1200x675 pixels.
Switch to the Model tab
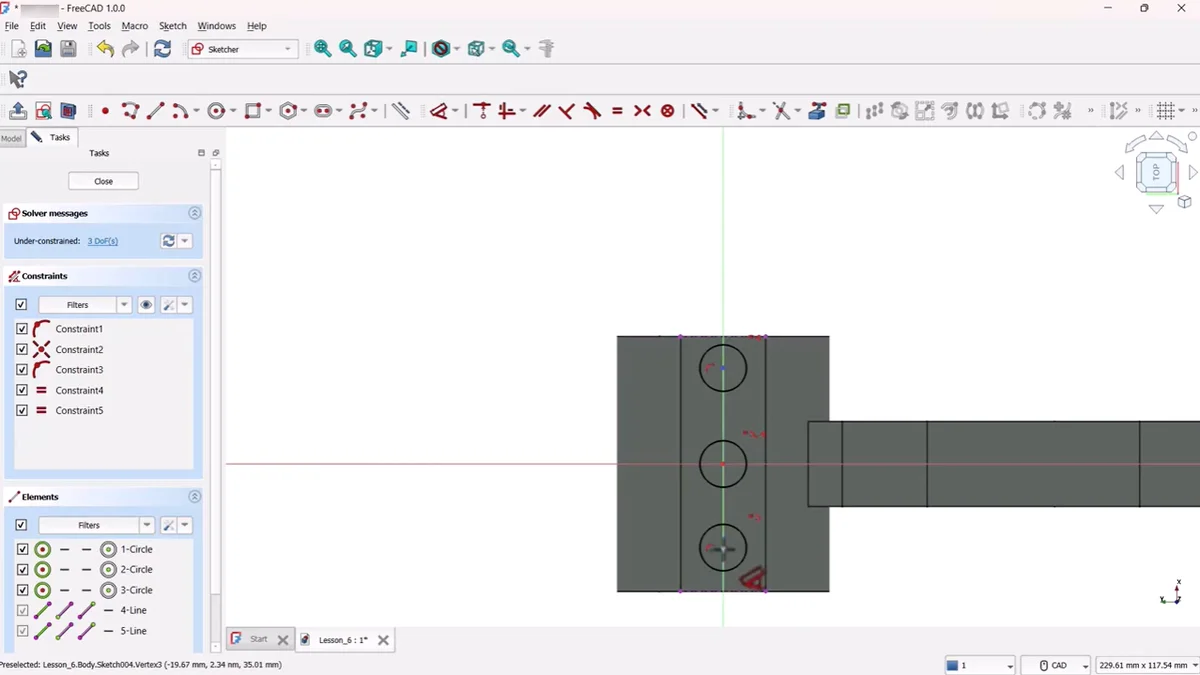tap(11, 138)
